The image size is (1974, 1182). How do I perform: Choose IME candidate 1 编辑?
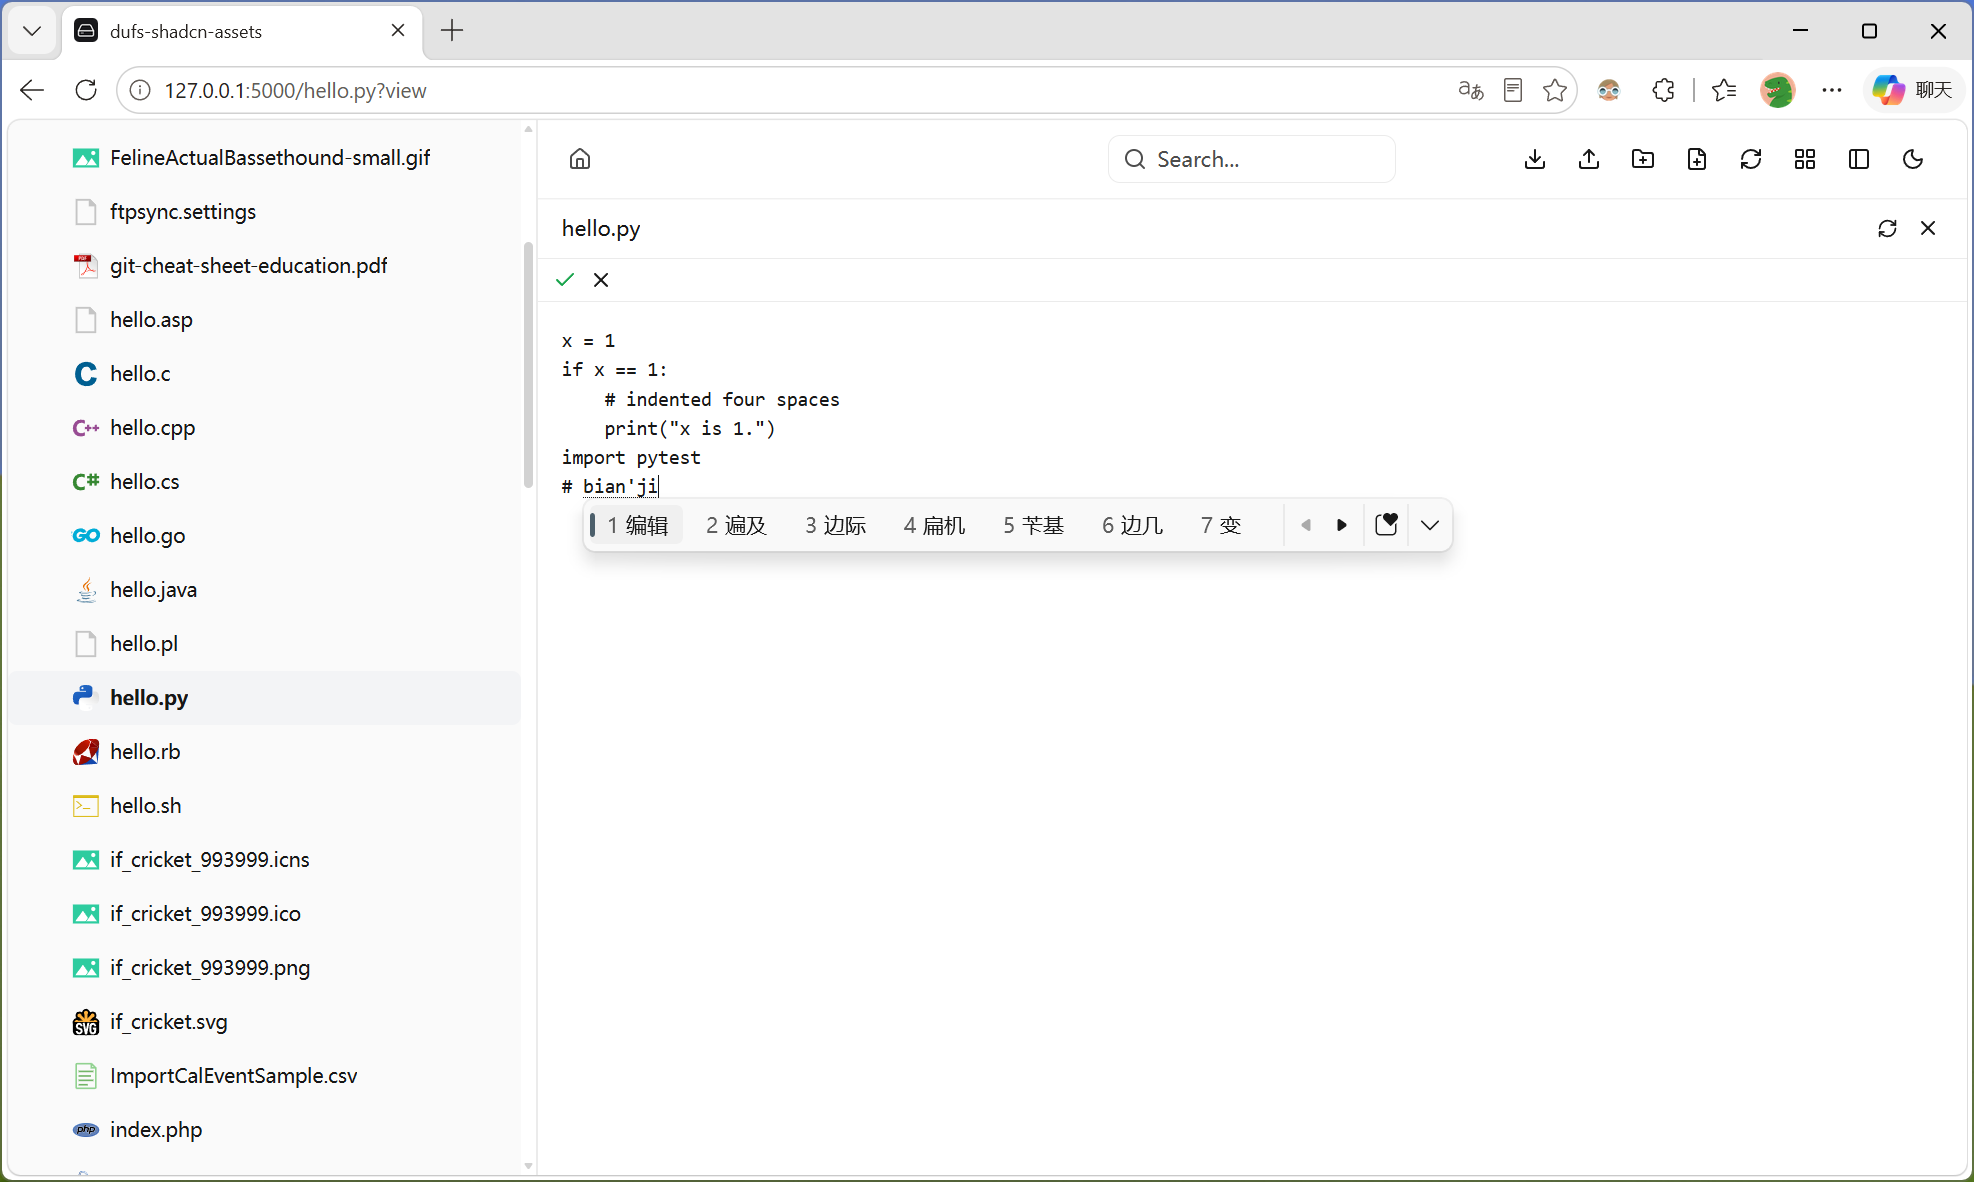click(637, 525)
